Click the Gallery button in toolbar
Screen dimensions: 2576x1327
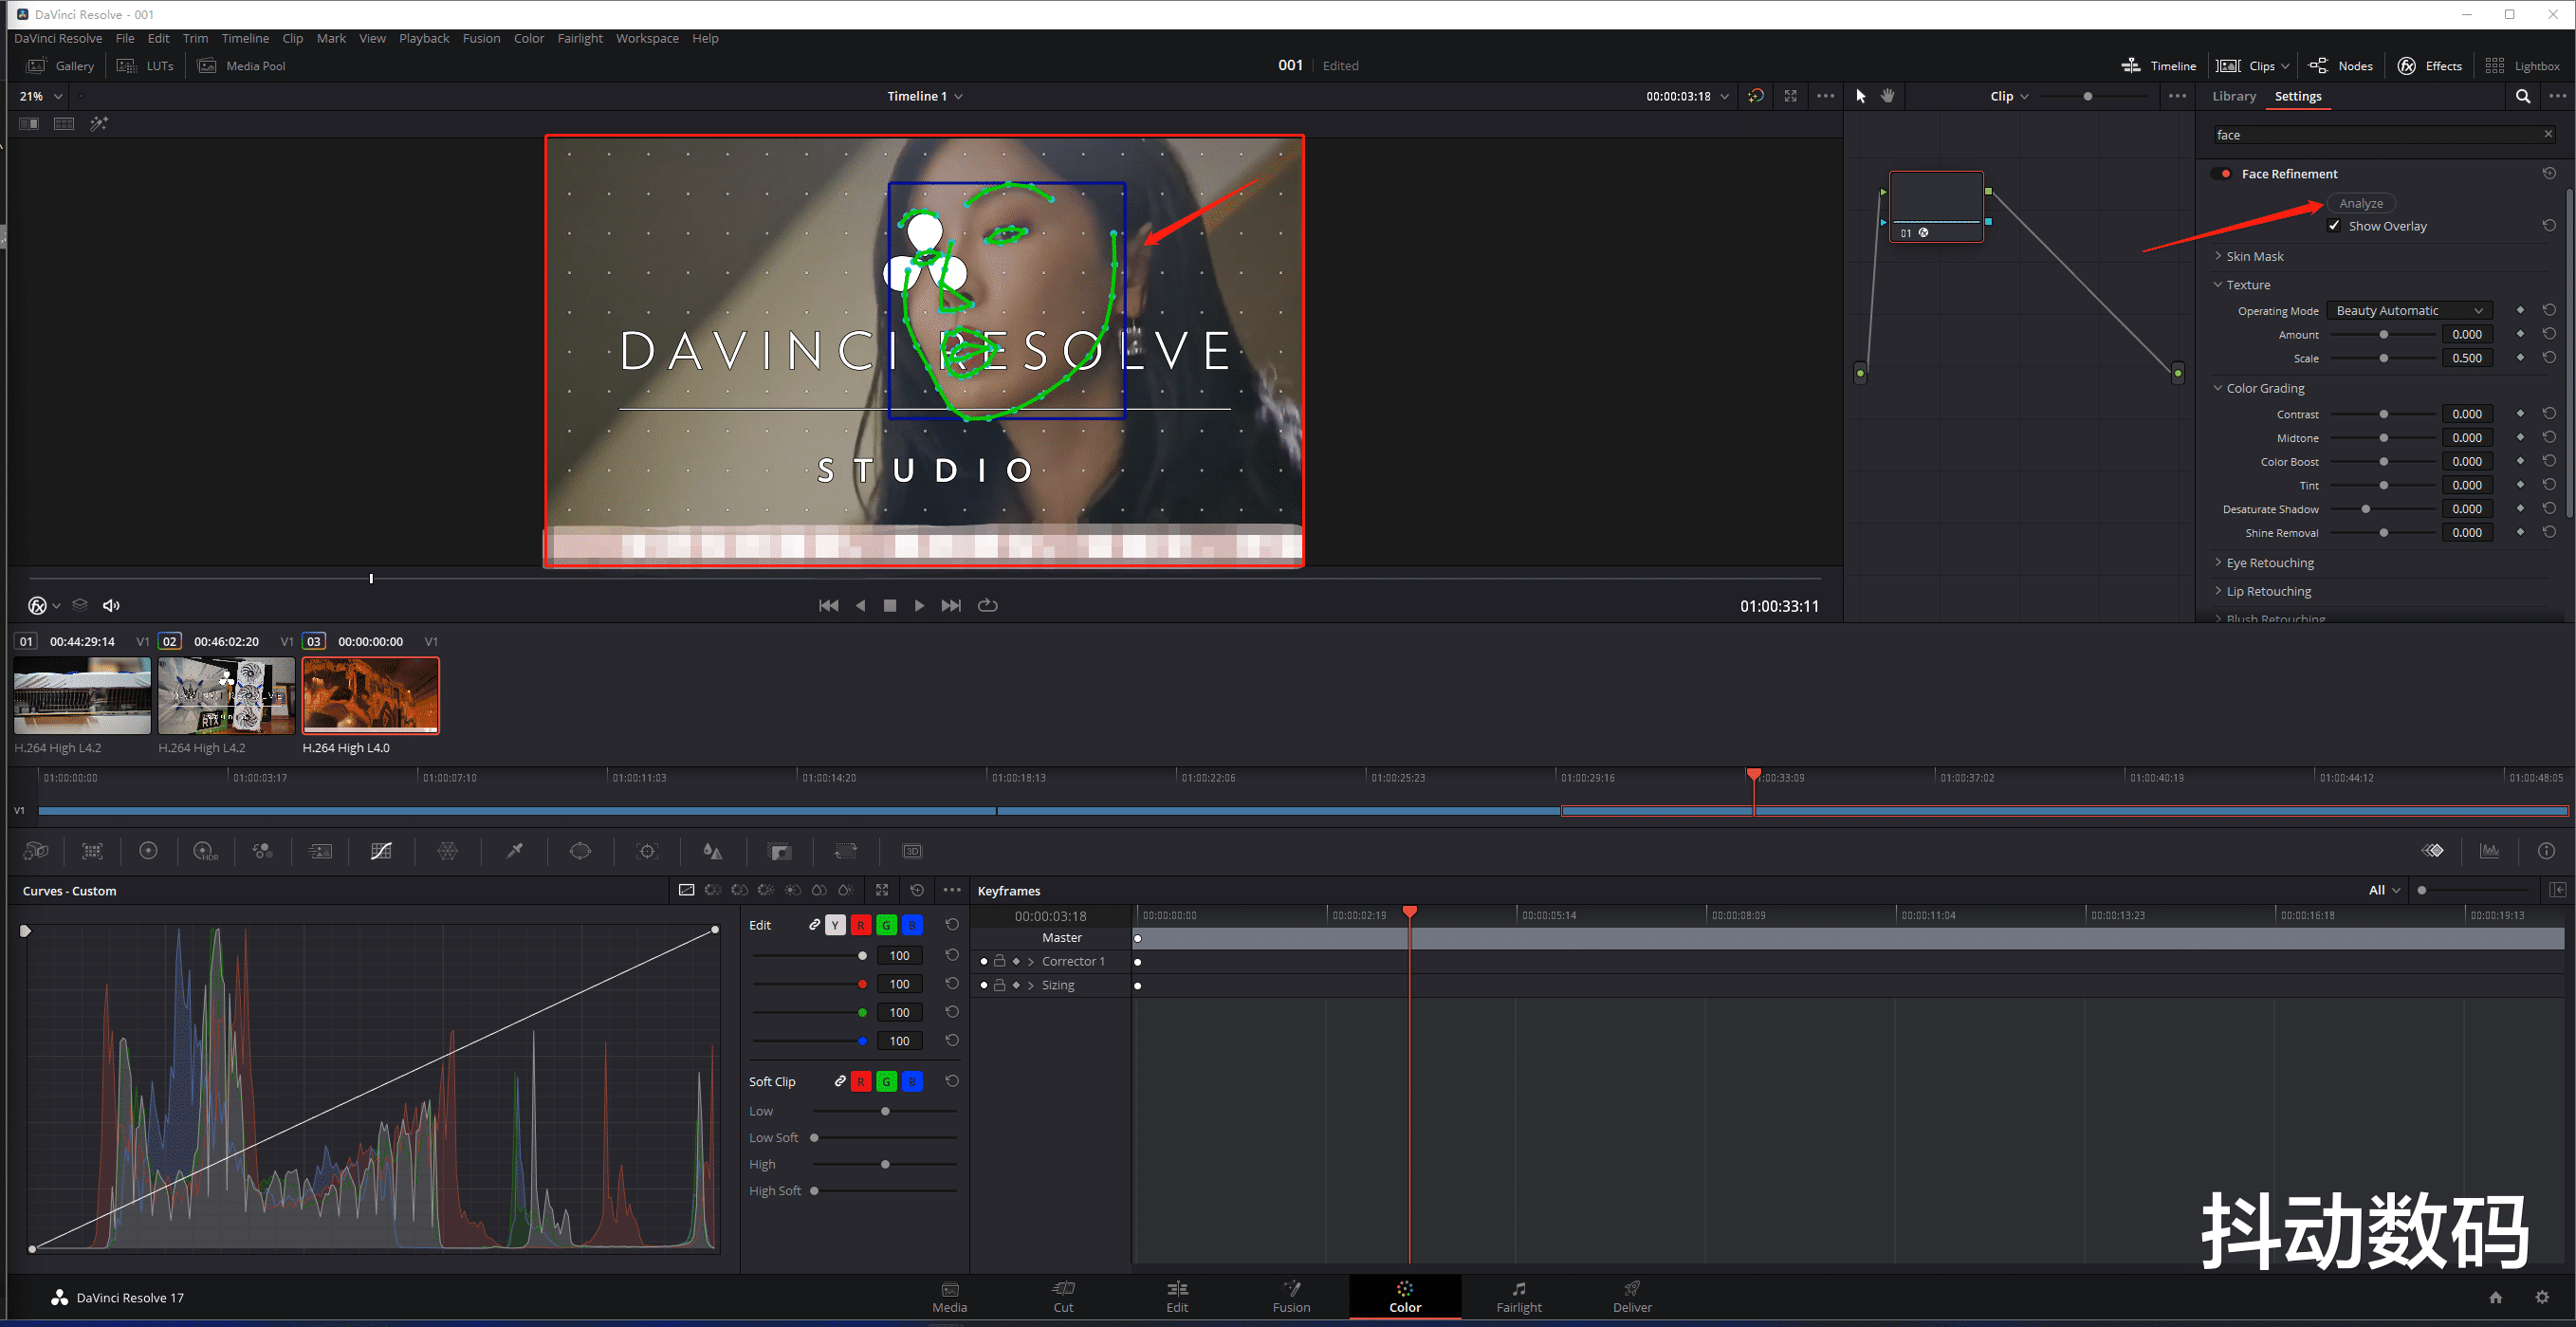[61, 66]
